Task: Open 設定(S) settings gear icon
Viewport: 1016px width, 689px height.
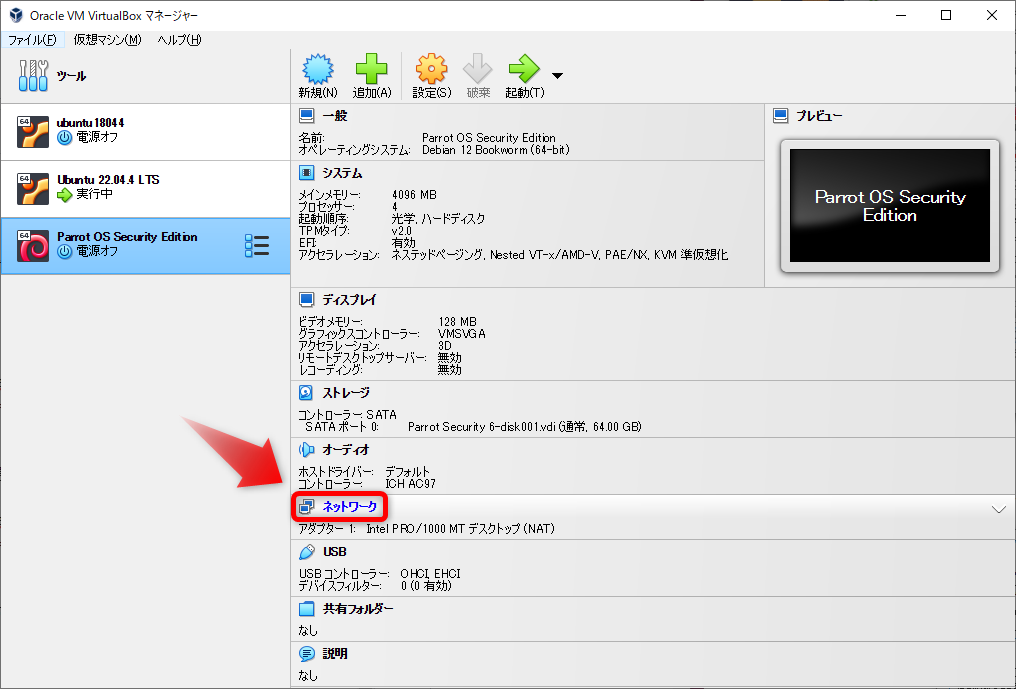Action: click(x=432, y=69)
